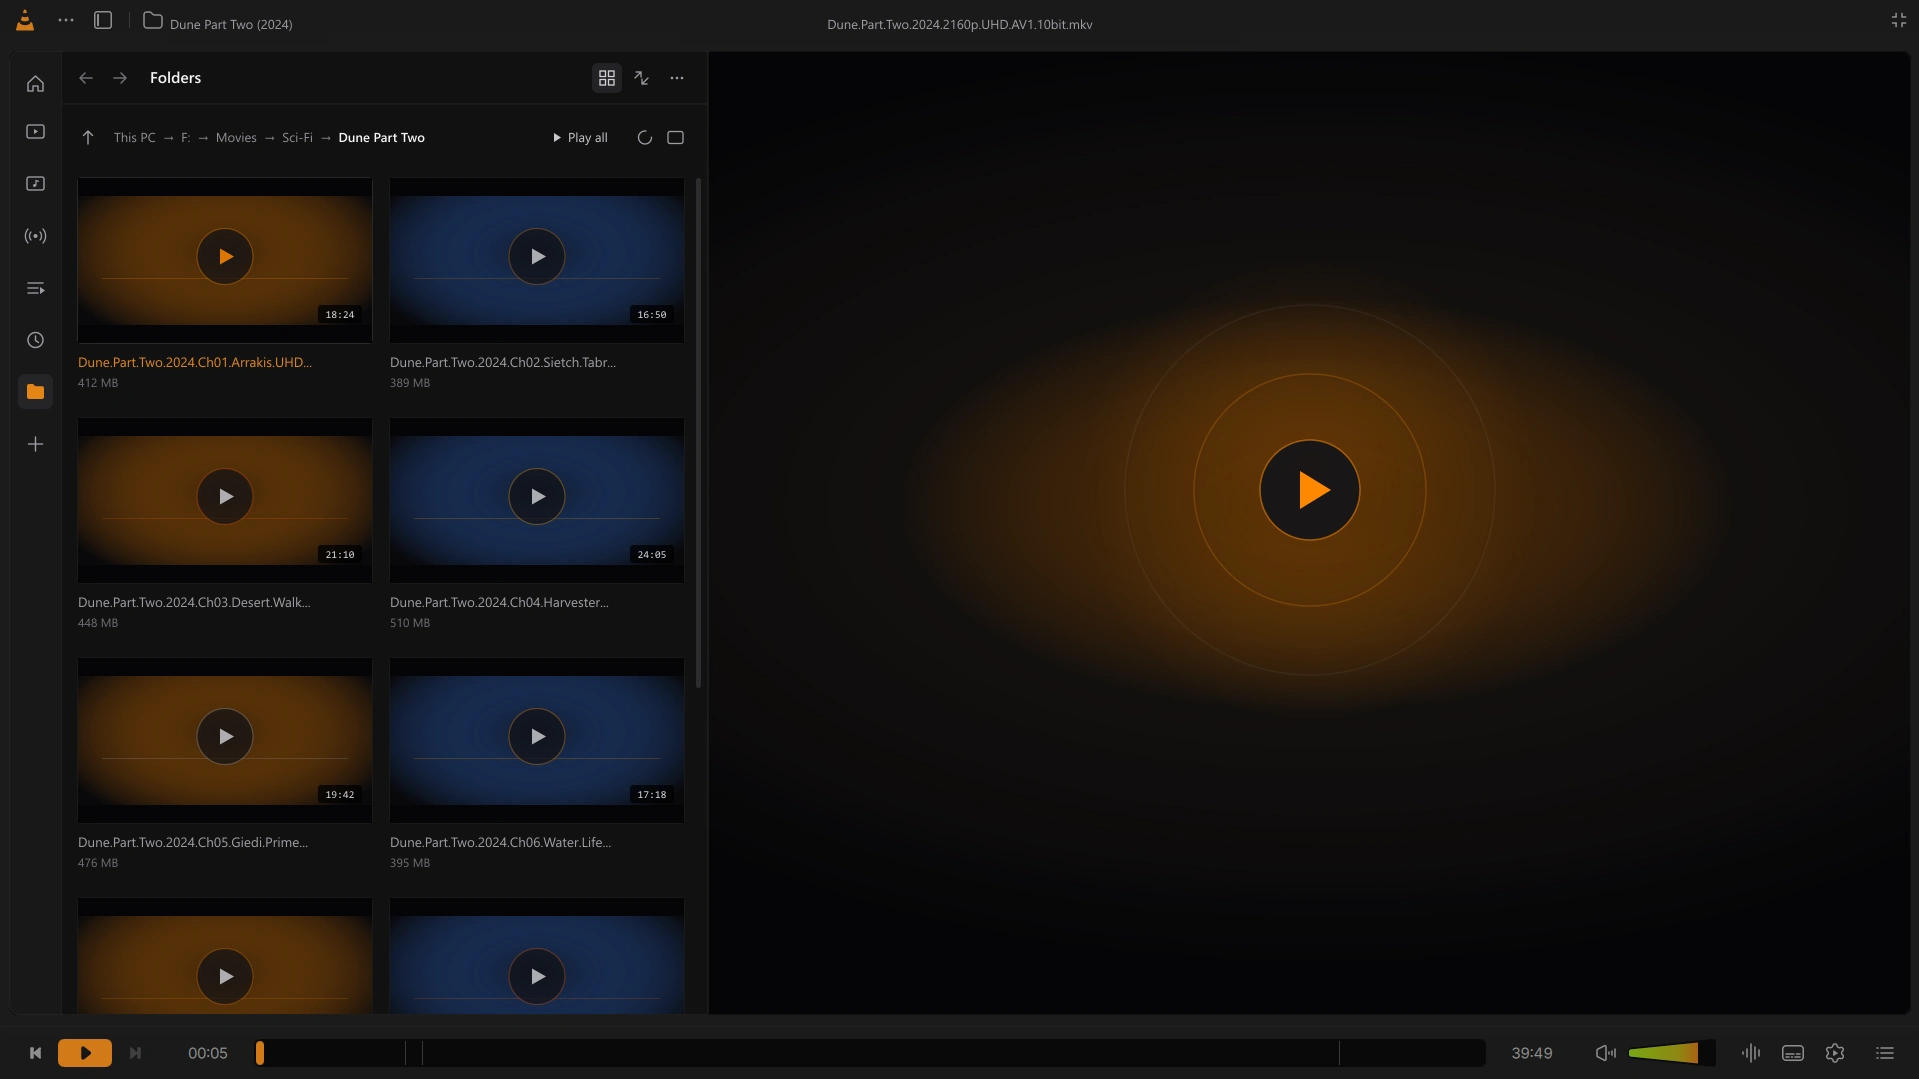Mute the audio
The image size is (1919, 1079).
point(1606,1053)
